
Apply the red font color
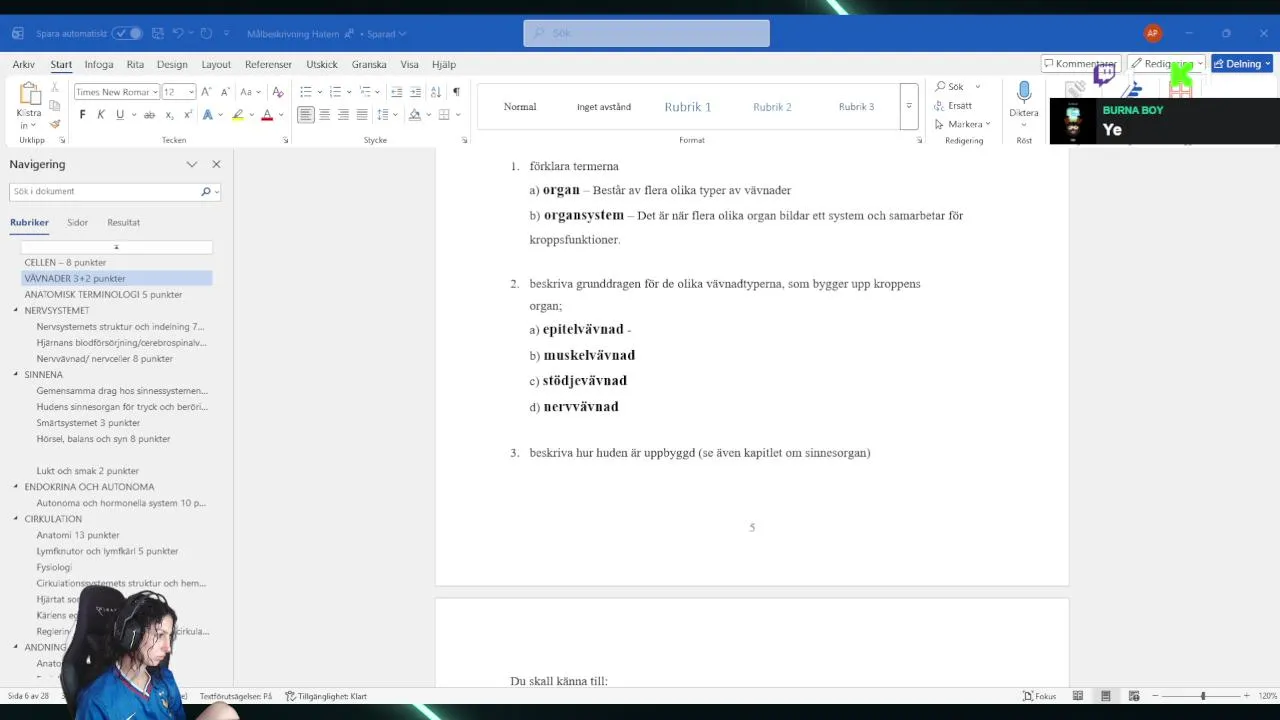(267, 115)
